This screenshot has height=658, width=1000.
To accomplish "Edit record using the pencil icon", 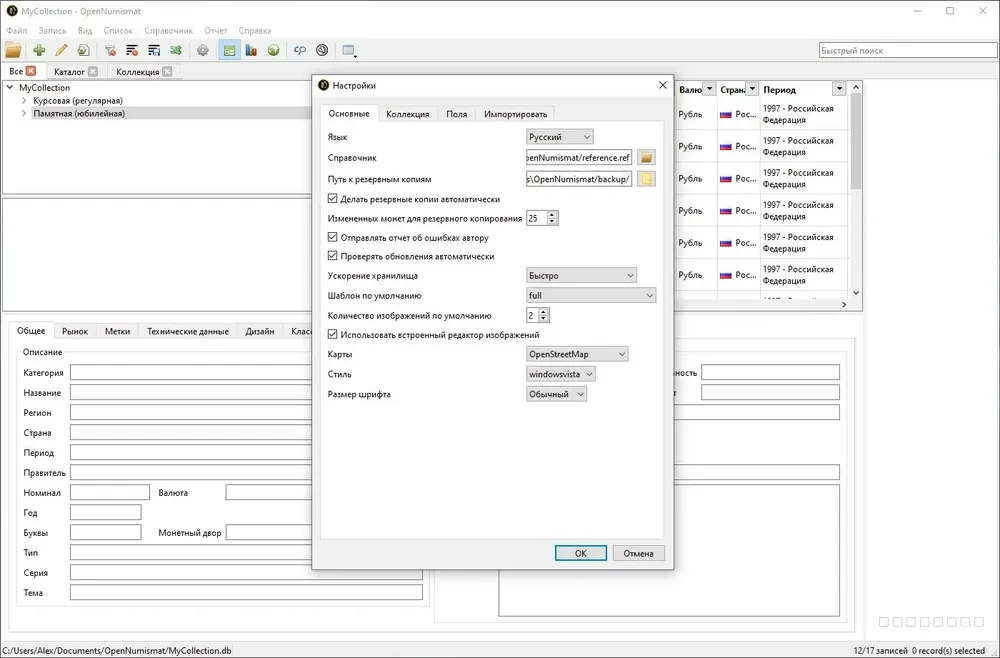I will click(61, 50).
